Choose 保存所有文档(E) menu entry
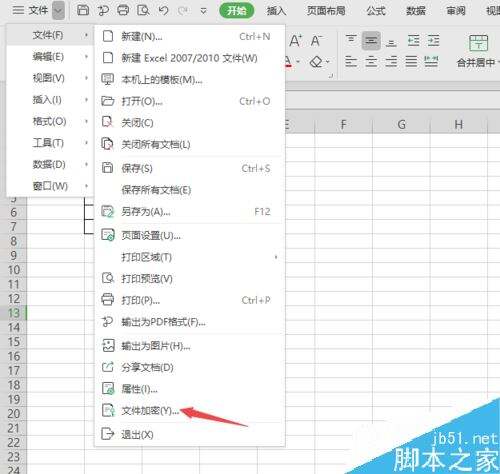This screenshot has width=500, height=474. pyautogui.click(x=190, y=190)
